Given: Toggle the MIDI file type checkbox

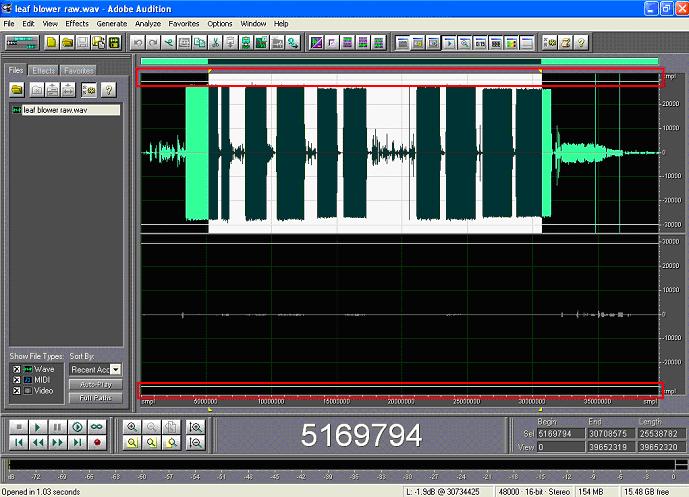Looking at the screenshot, I should point(16,380).
